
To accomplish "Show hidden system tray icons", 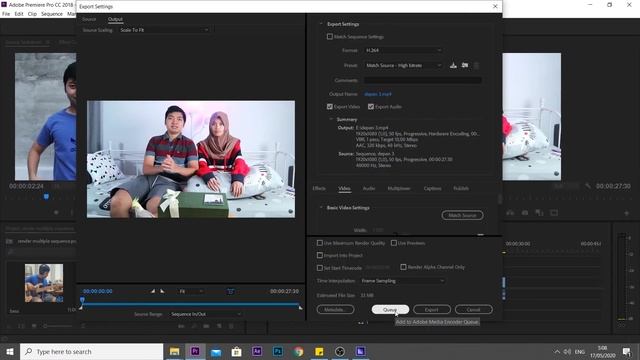I will click(557, 351).
